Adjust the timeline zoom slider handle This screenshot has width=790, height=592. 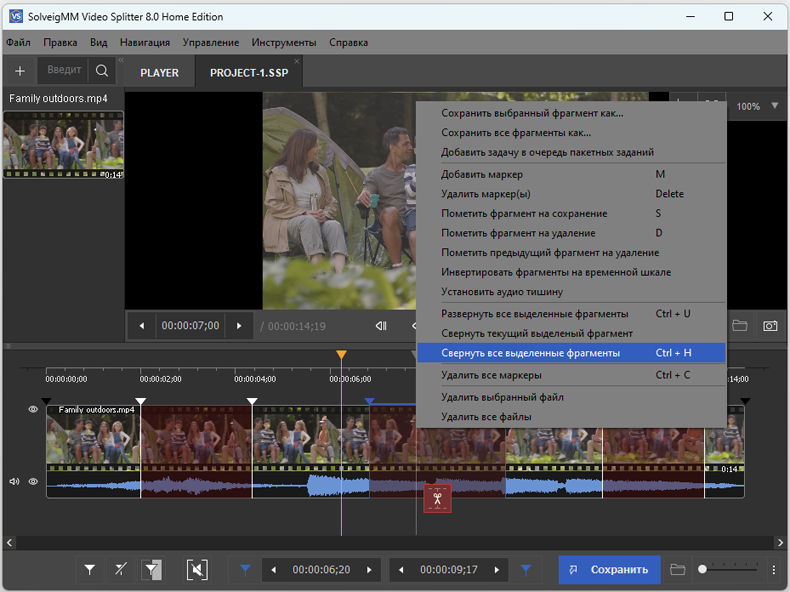pyautogui.click(x=702, y=569)
